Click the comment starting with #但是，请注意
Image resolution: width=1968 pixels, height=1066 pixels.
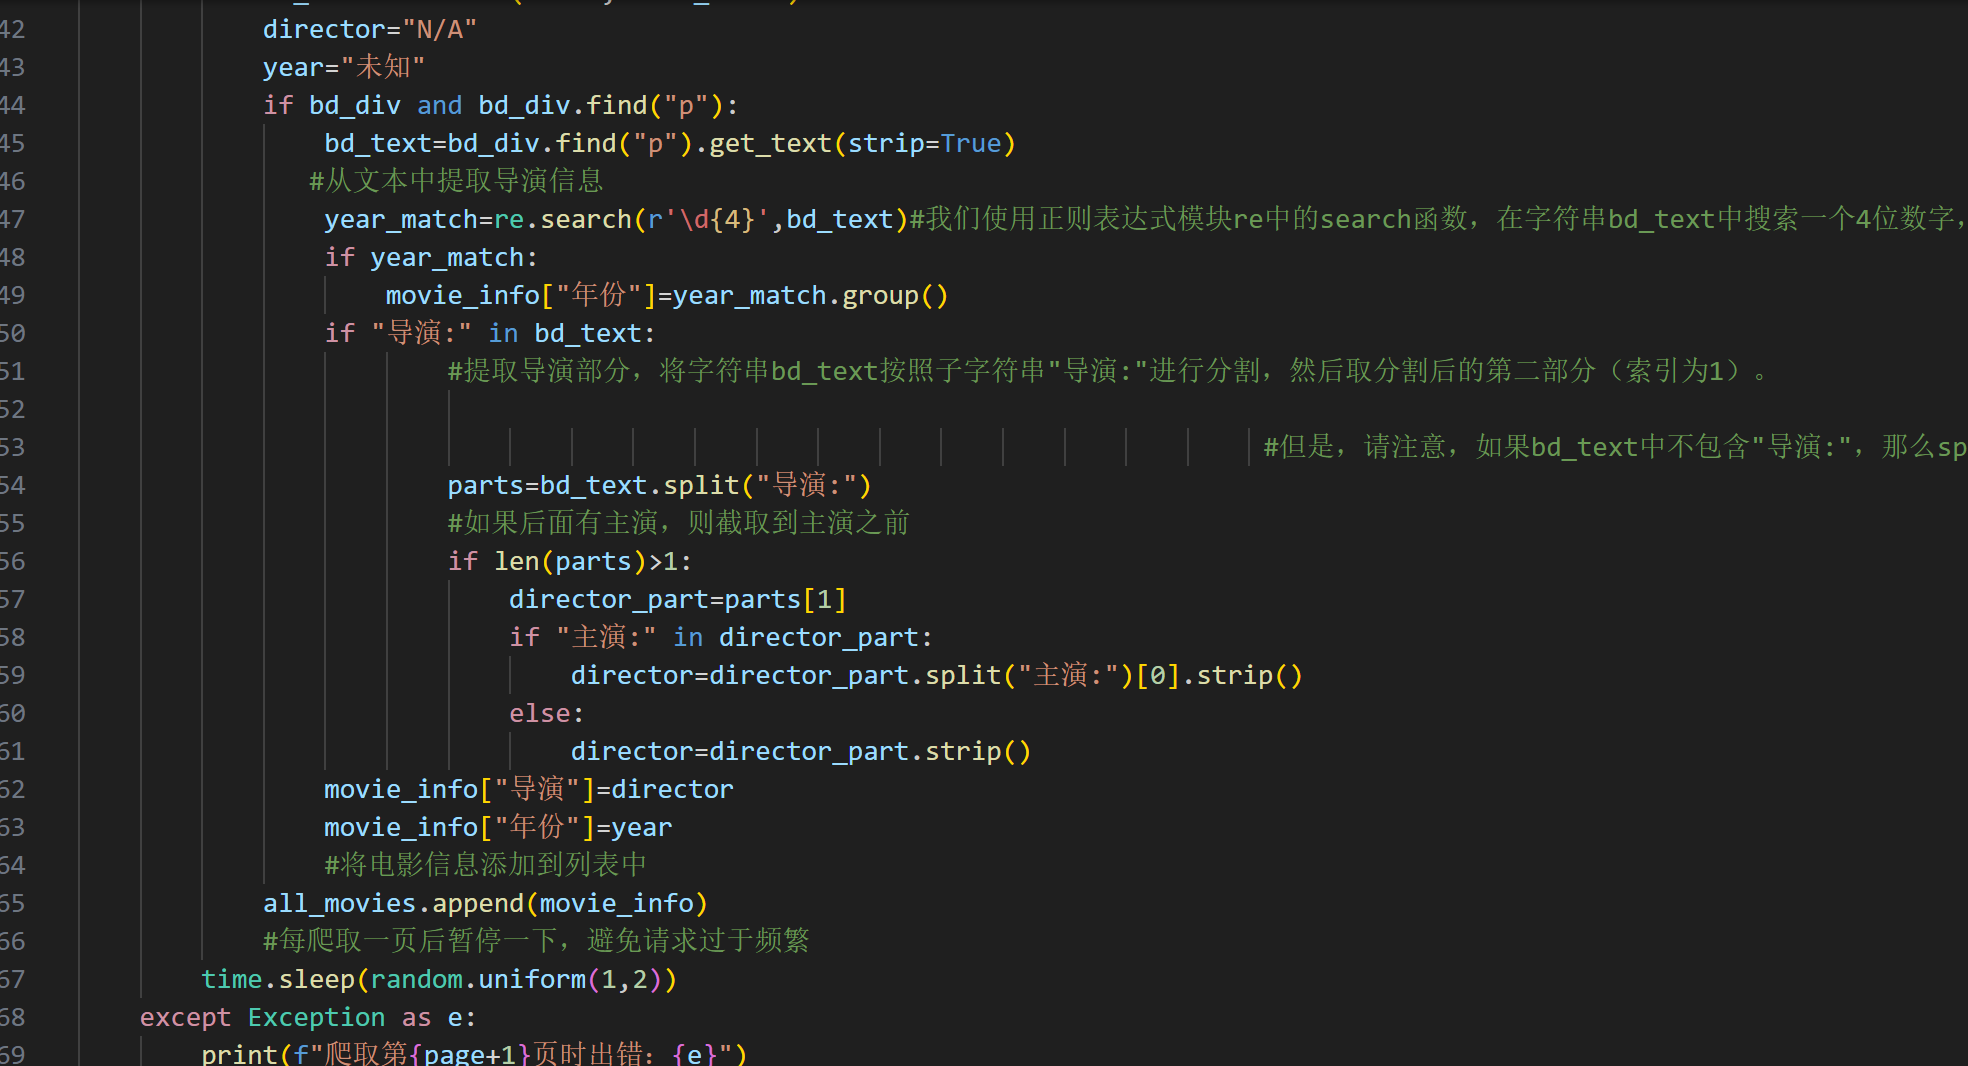point(1615,448)
